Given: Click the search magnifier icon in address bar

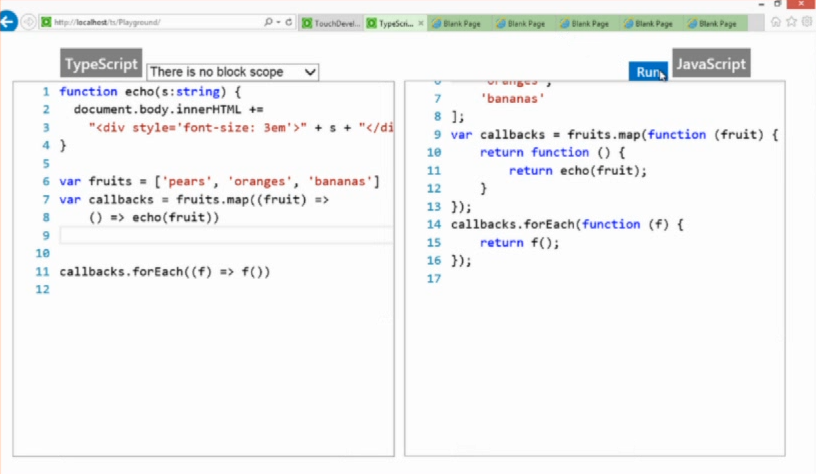Looking at the screenshot, I should click(x=268, y=22).
